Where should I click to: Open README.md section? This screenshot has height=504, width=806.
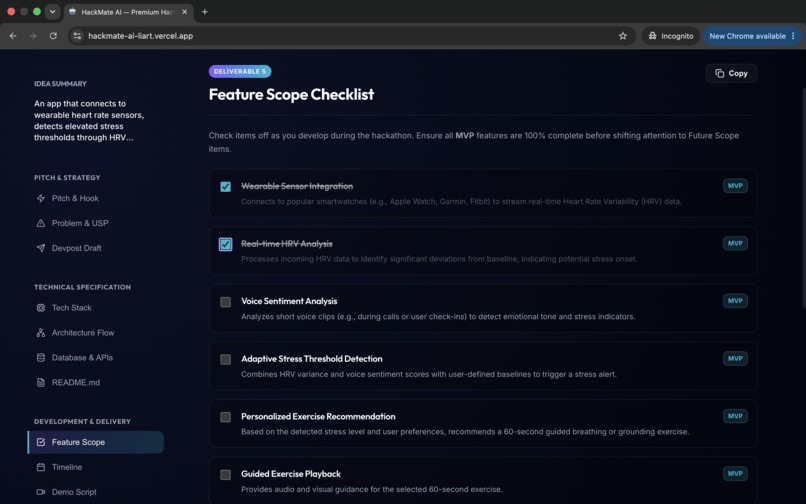click(x=96, y=382)
